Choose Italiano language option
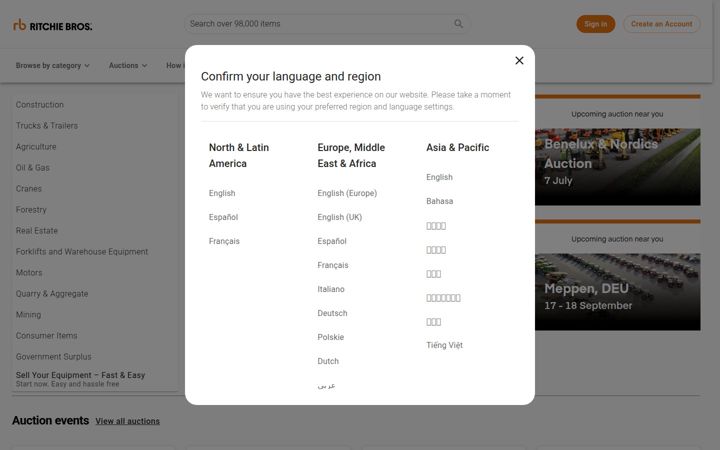The height and width of the screenshot is (450, 720). 331,289
